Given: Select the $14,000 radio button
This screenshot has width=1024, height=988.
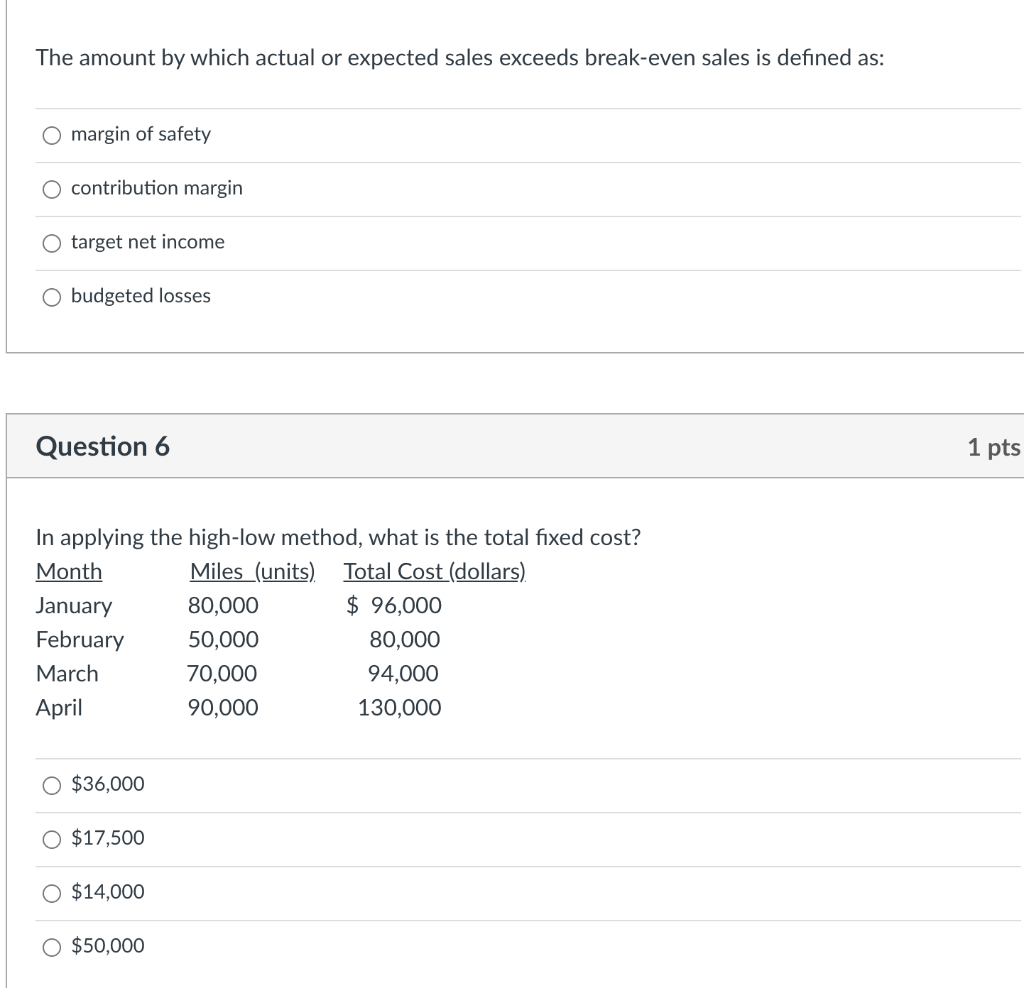Looking at the screenshot, I should (52, 893).
